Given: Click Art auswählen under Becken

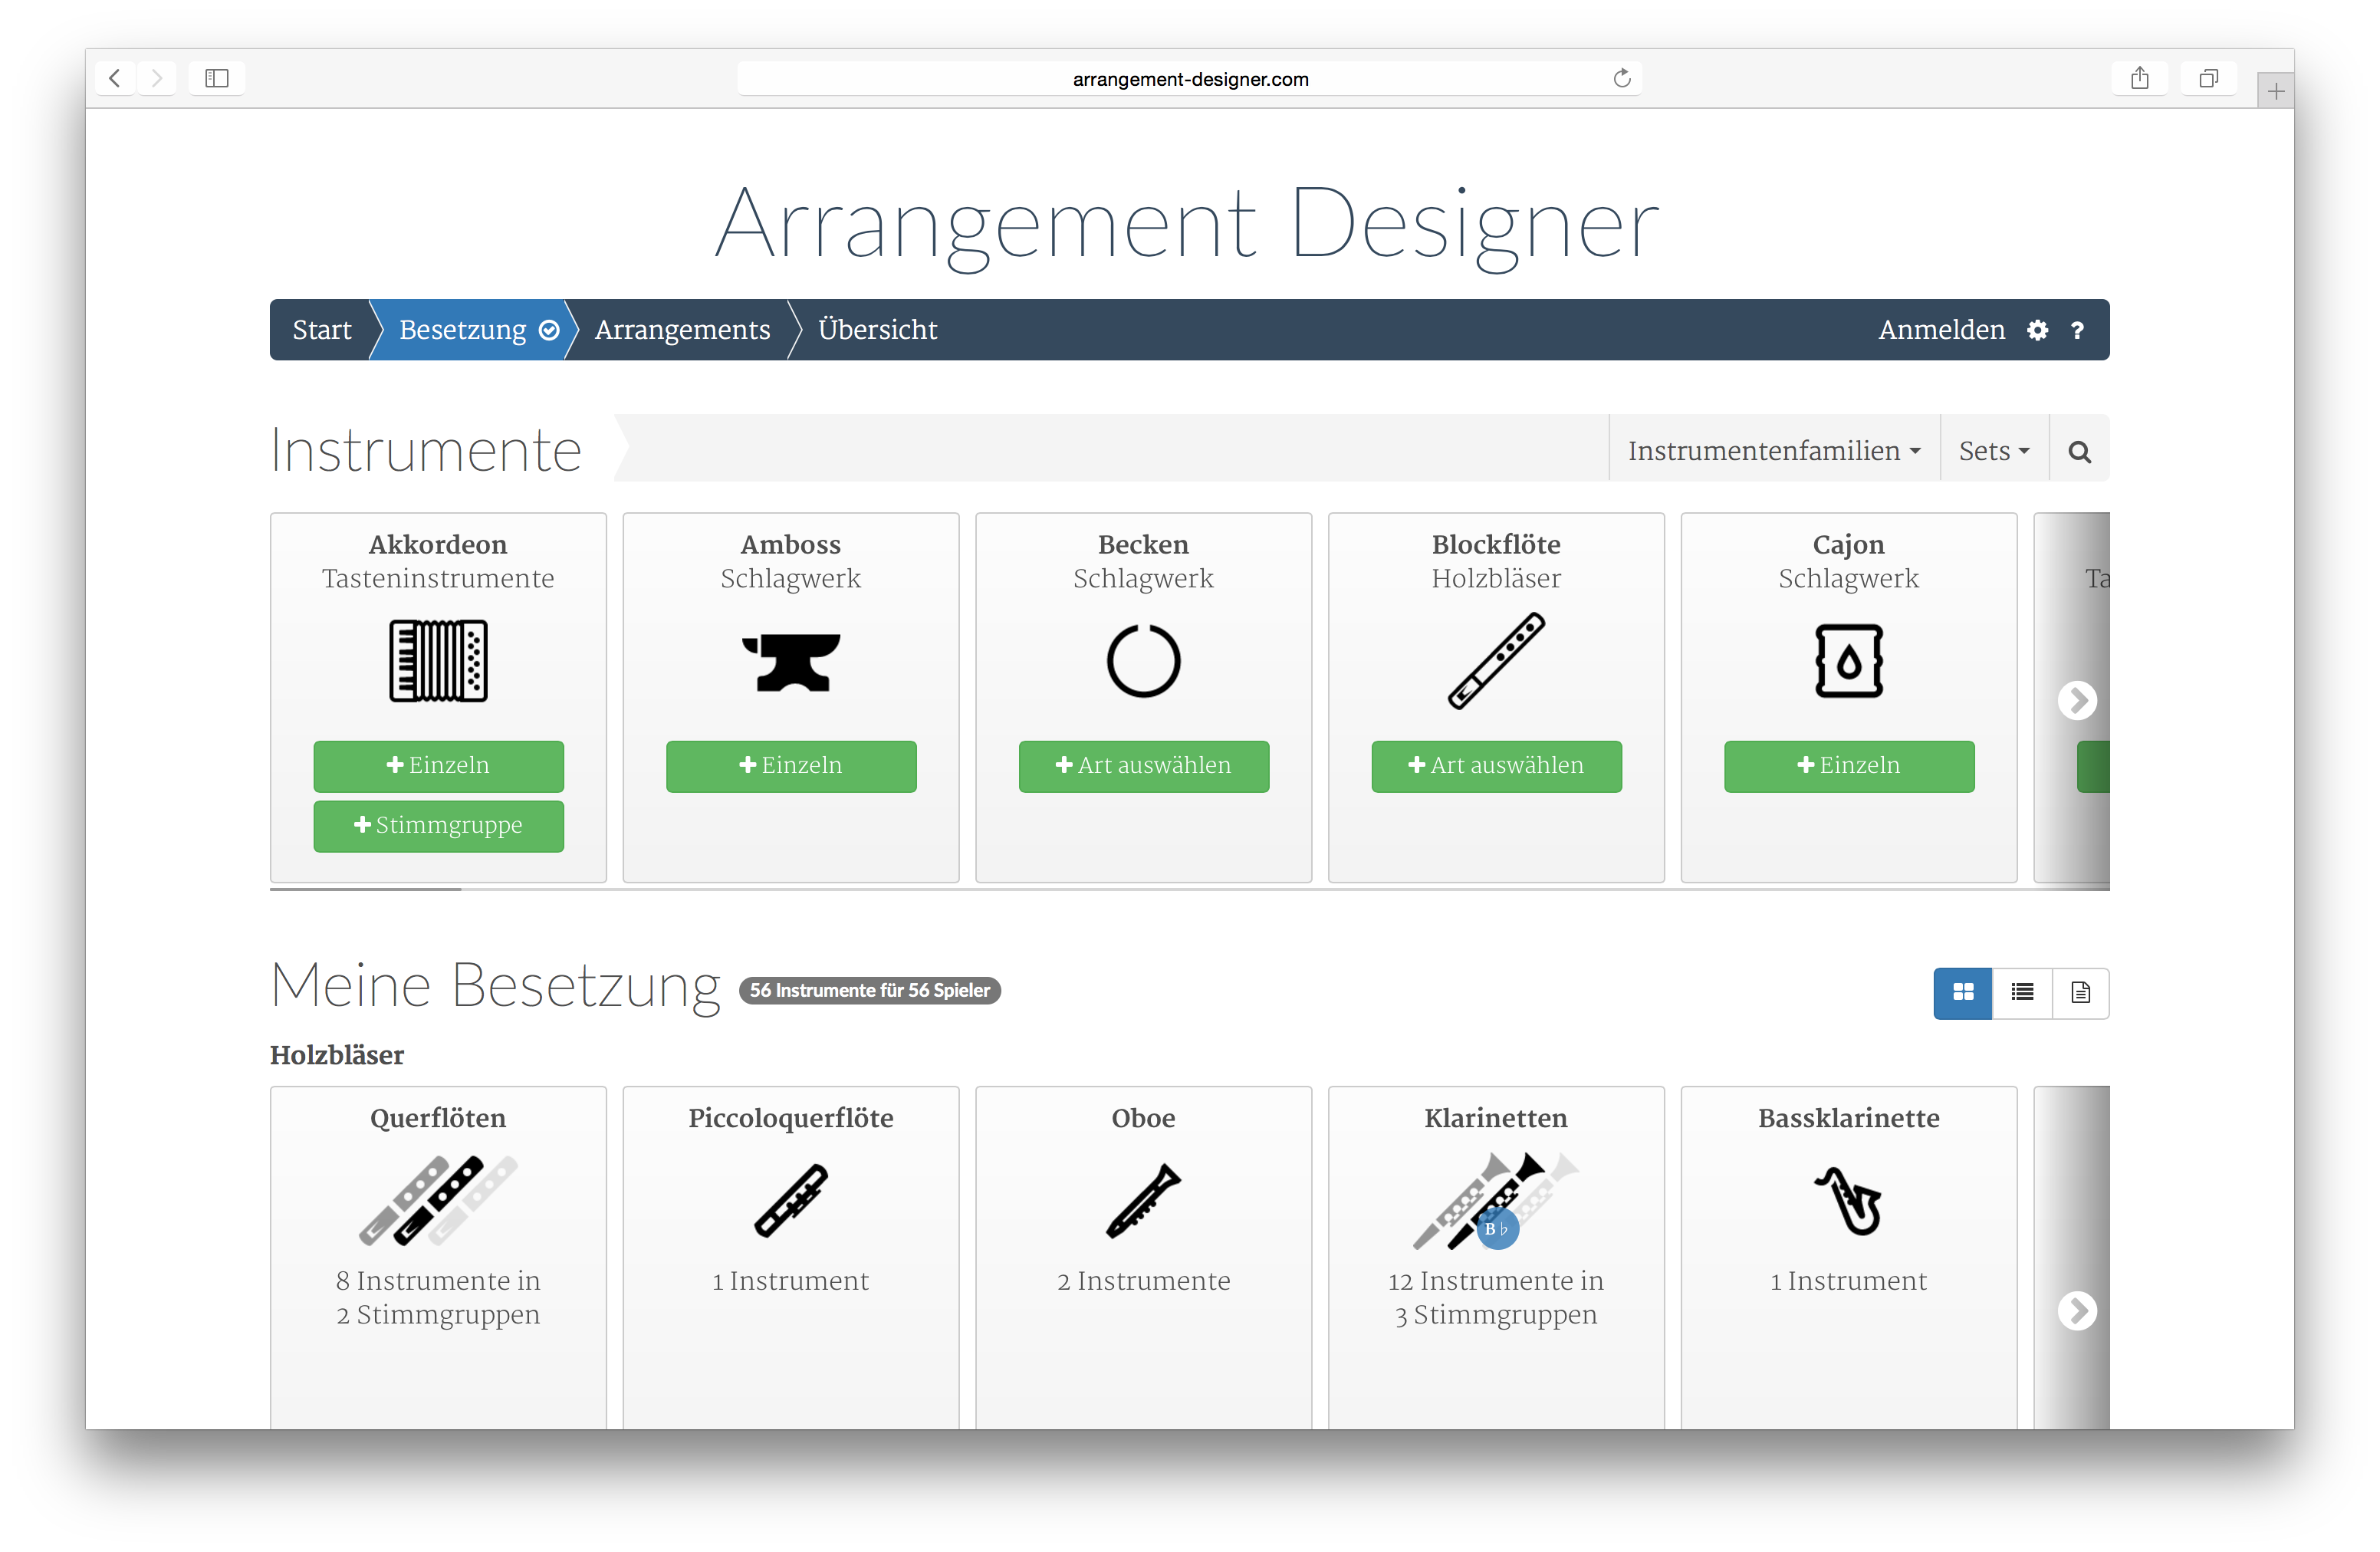Looking at the screenshot, I should (x=1143, y=766).
